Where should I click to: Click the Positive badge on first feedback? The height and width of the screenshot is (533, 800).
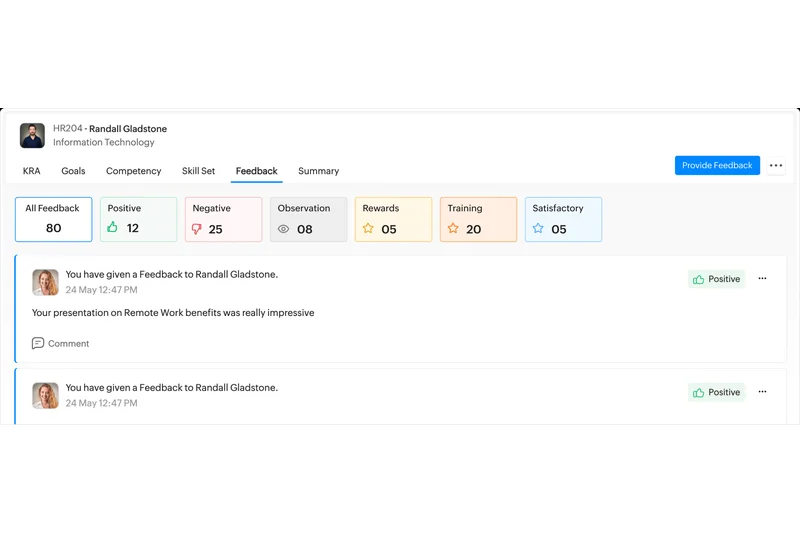[x=716, y=279]
